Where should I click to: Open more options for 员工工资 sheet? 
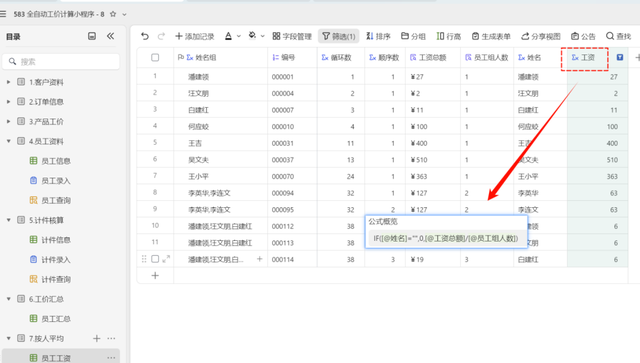tap(111, 358)
